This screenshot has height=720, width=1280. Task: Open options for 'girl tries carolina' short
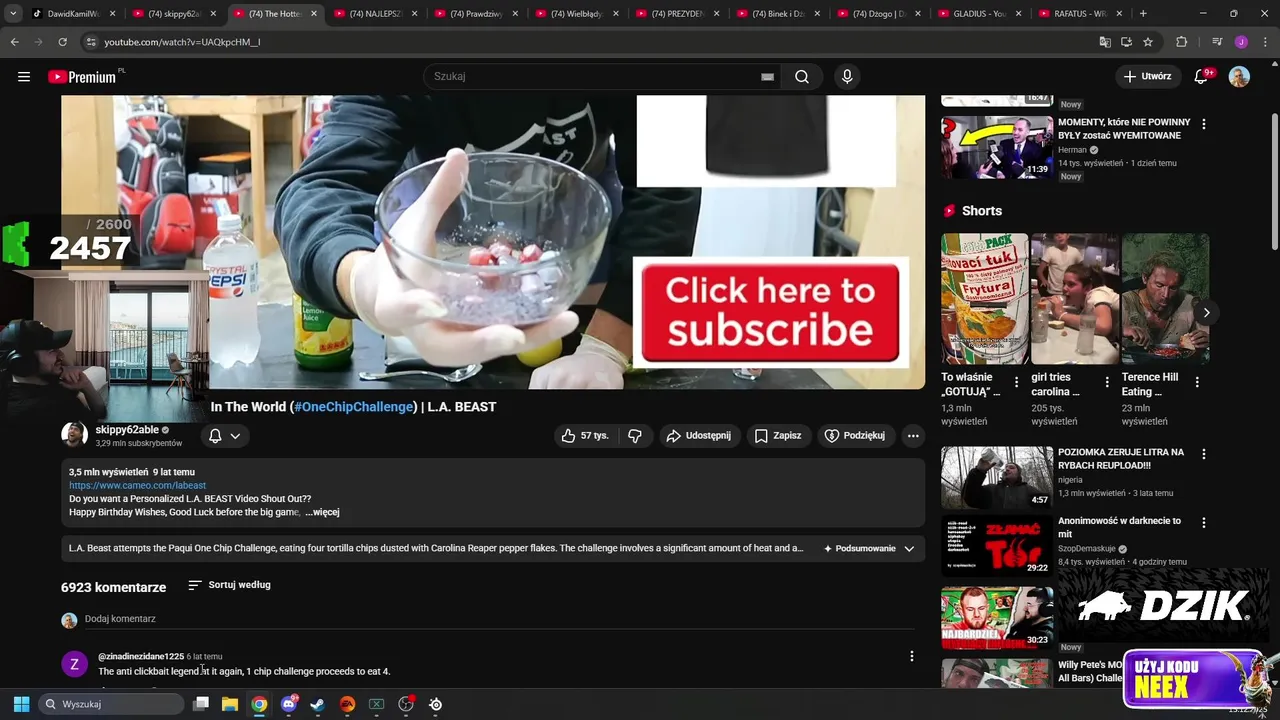click(x=1107, y=382)
